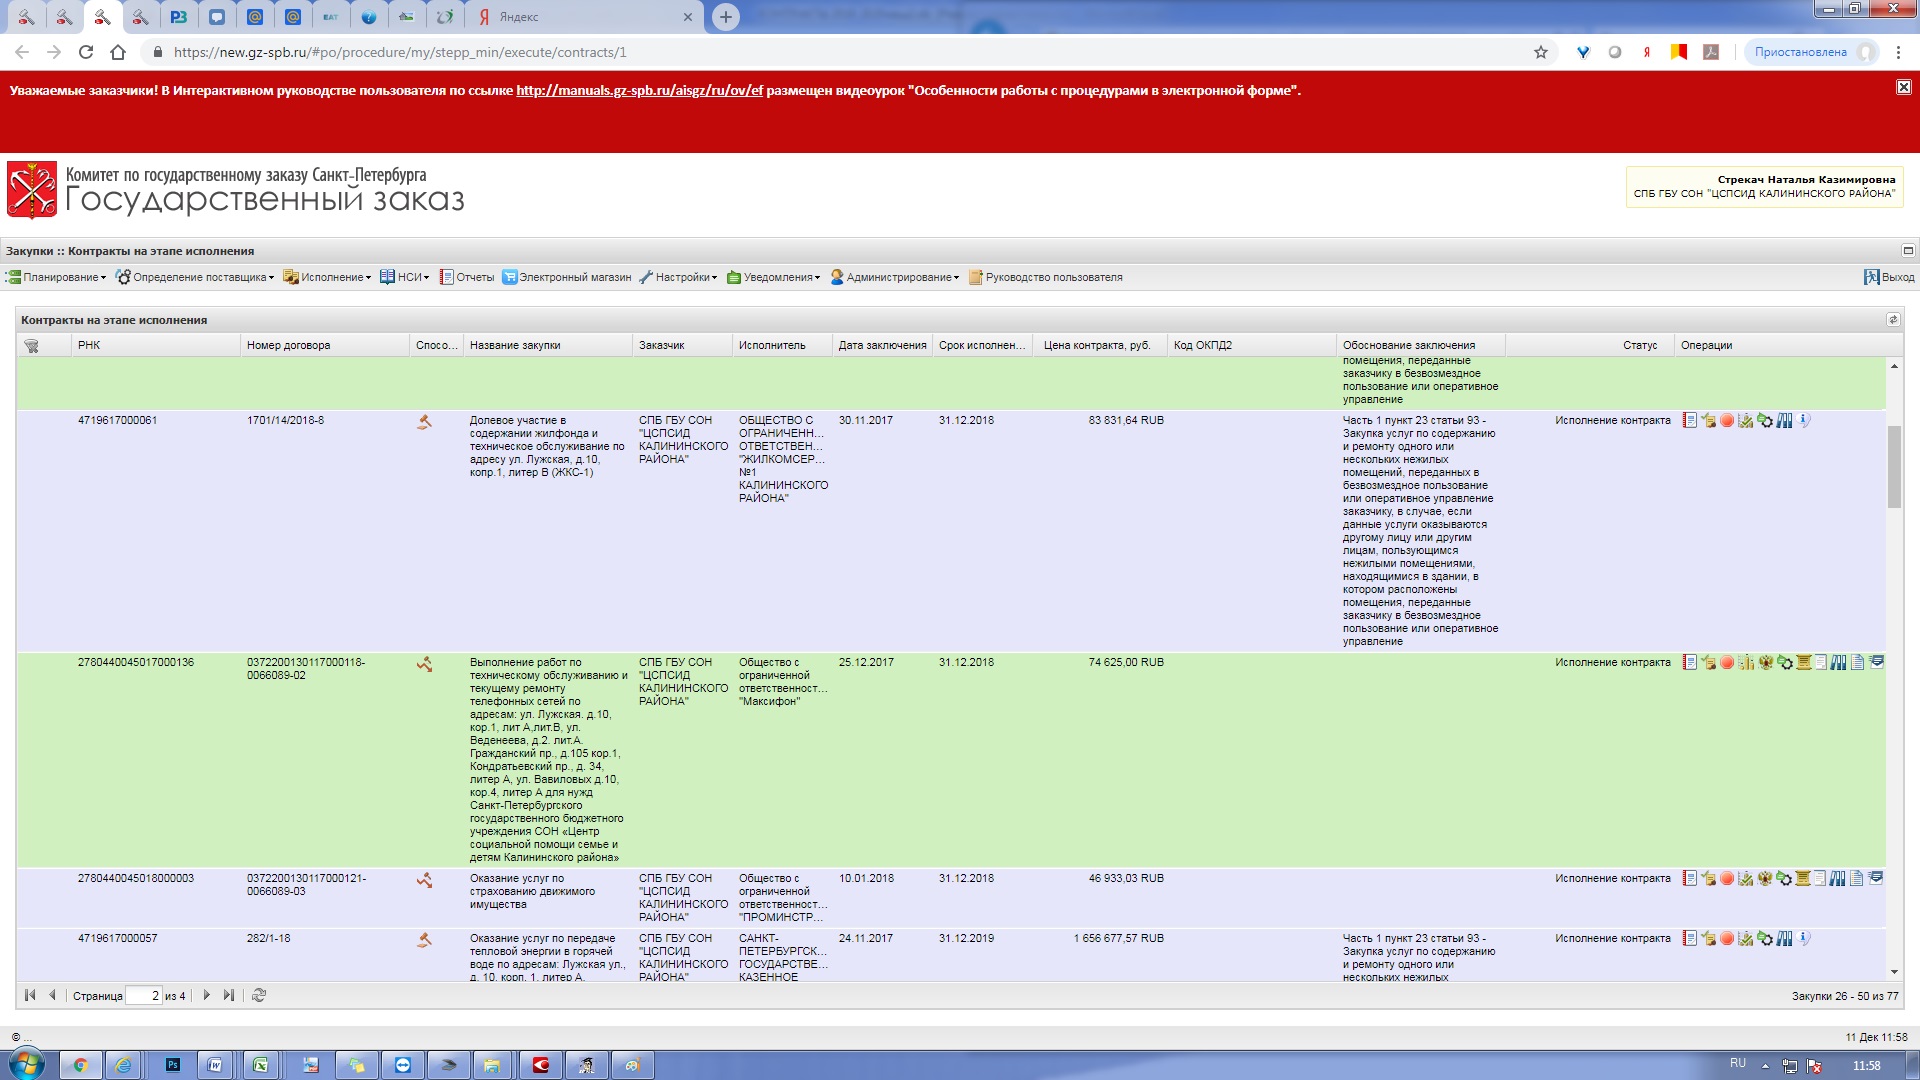The image size is (1920, 1080).
Task: Click the filter icon in the table header
Action: click(32, 346)
